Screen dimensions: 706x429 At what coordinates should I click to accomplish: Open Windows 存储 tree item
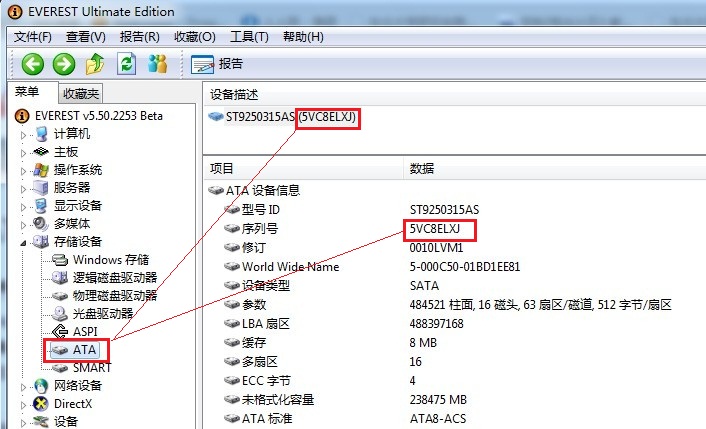[111, 260]
